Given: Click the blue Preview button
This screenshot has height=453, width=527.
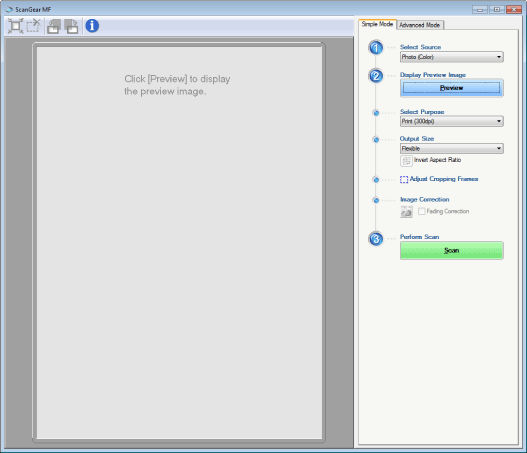Looking at the screenshot, I should pyautogui.click(x=451, y=88).
